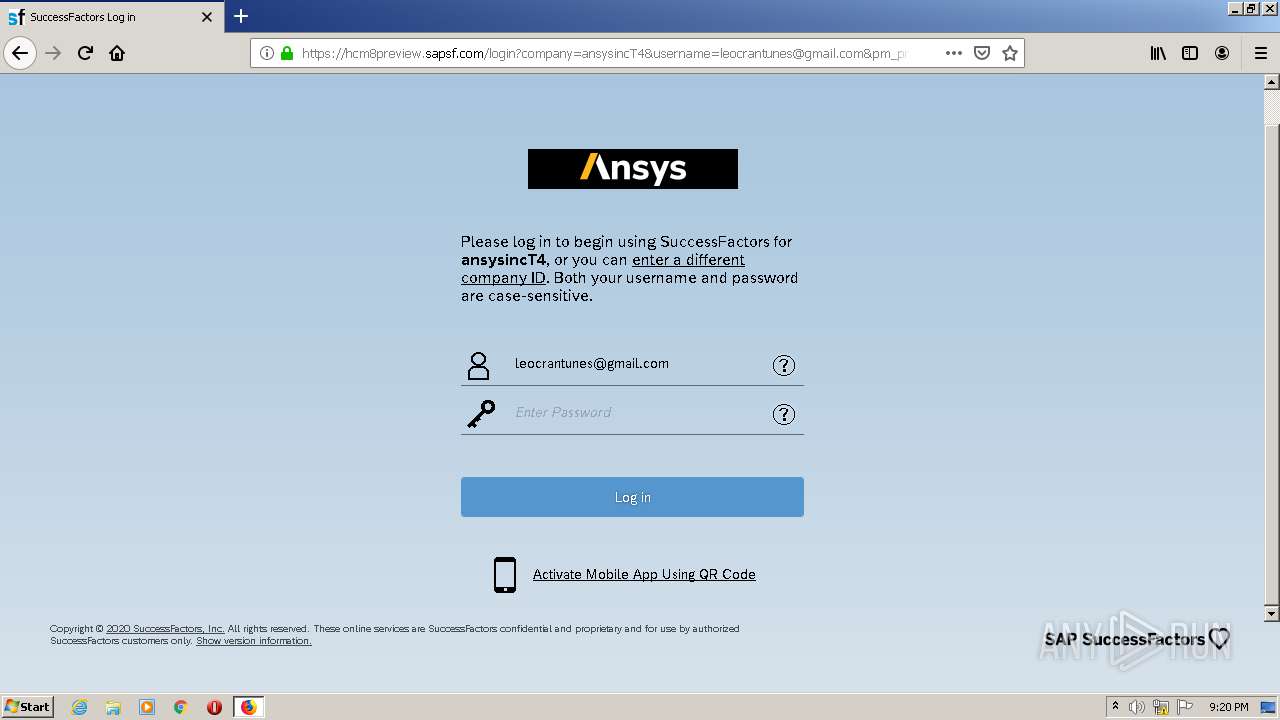Switch to Firefox taskbar button
The height and width of the screenshot is (720, 1280).
click(x=248, y=707)
